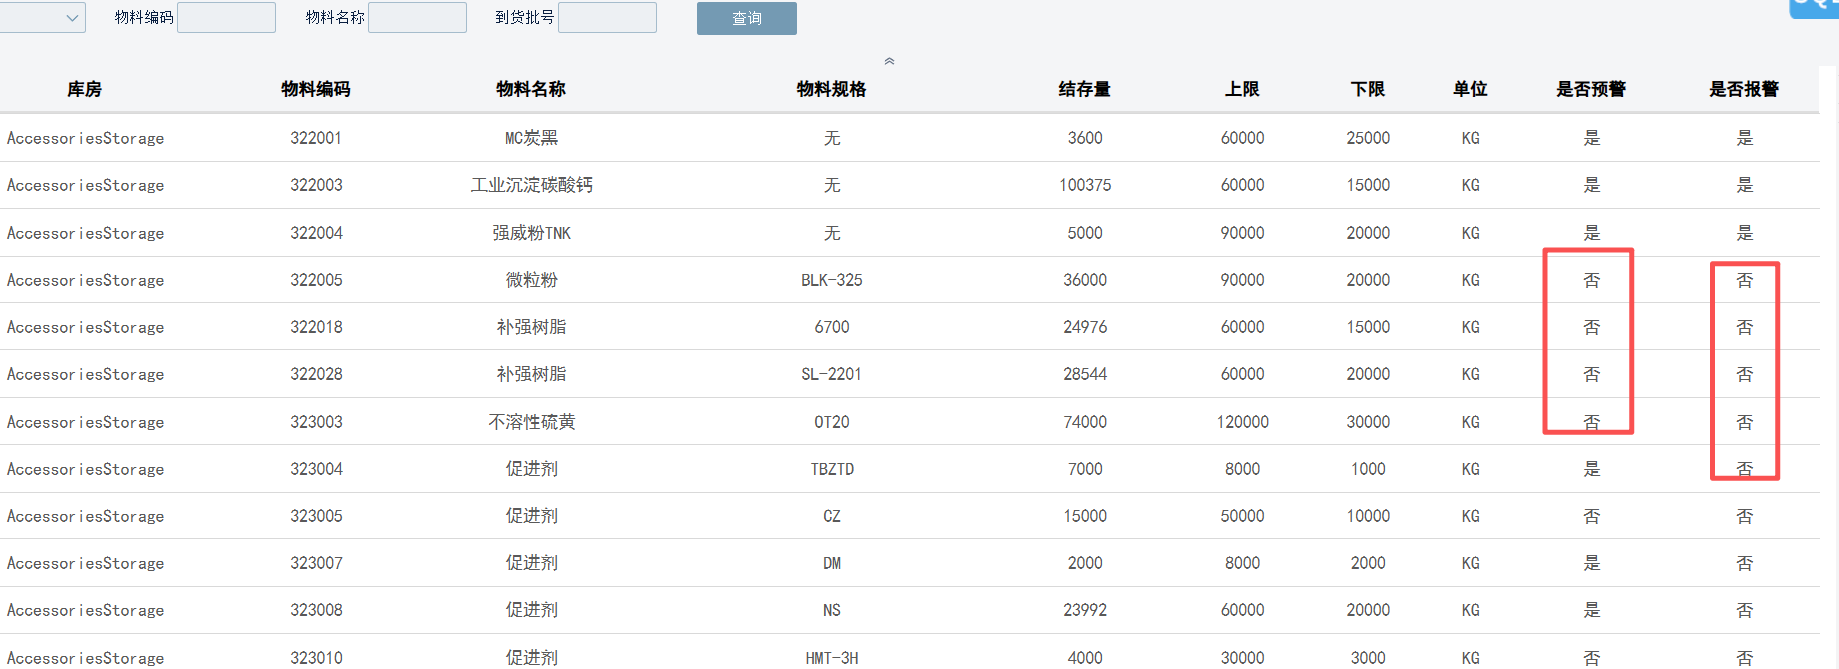Select material code 322001
This screenshot has height=669, width=1839.
pyautogui.click(x=316, y=138)
